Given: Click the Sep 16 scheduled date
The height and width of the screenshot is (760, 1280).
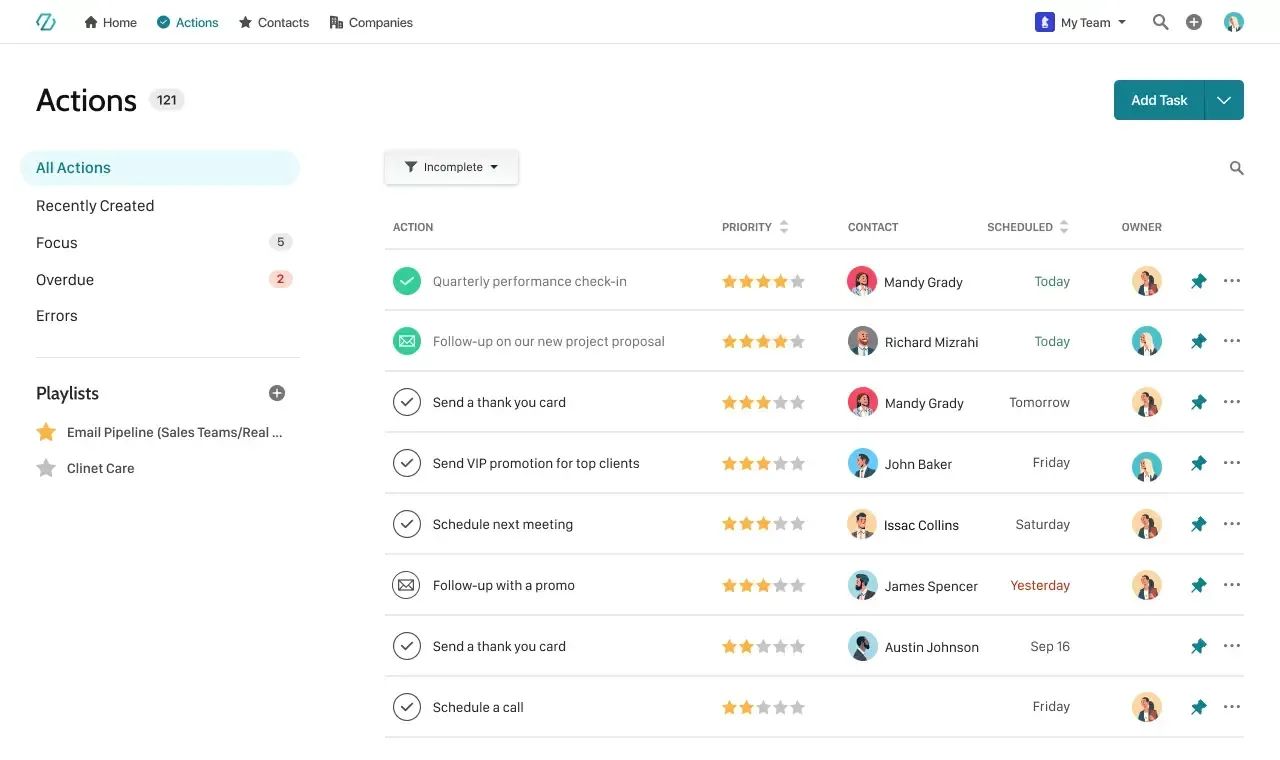Looking at the screenshot, I should click(1050, 646).
